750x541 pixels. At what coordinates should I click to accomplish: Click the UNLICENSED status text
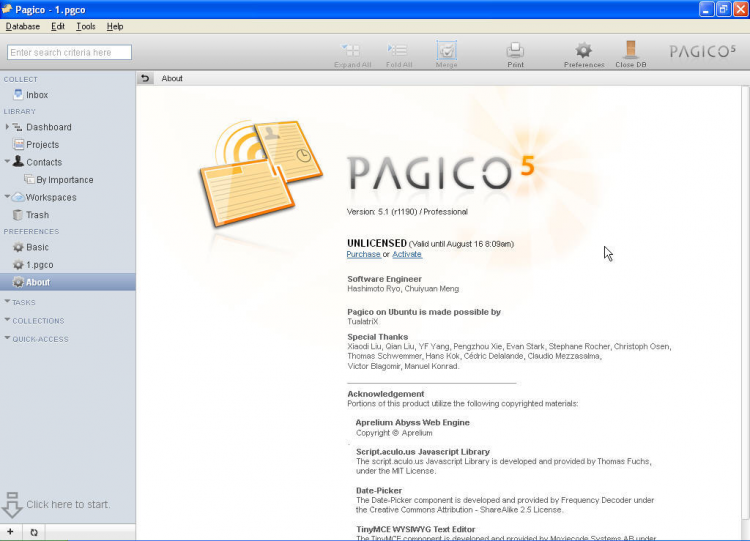377,243
